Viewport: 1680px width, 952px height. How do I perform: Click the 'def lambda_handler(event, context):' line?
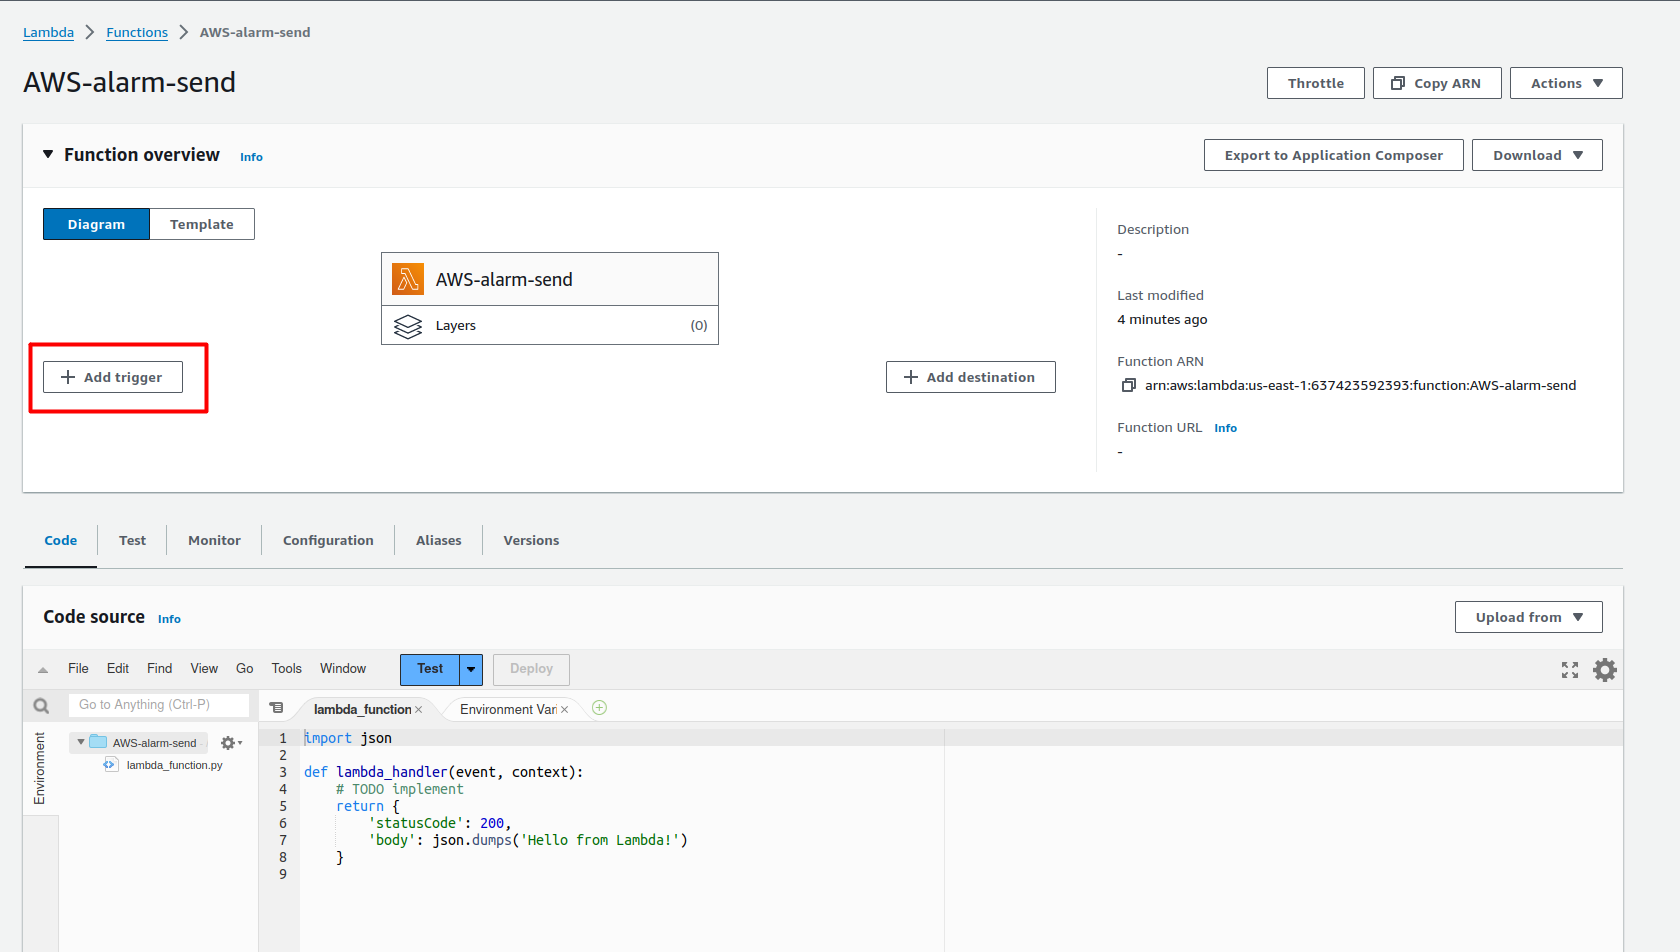pyautogui.click(x=444, y=772)
